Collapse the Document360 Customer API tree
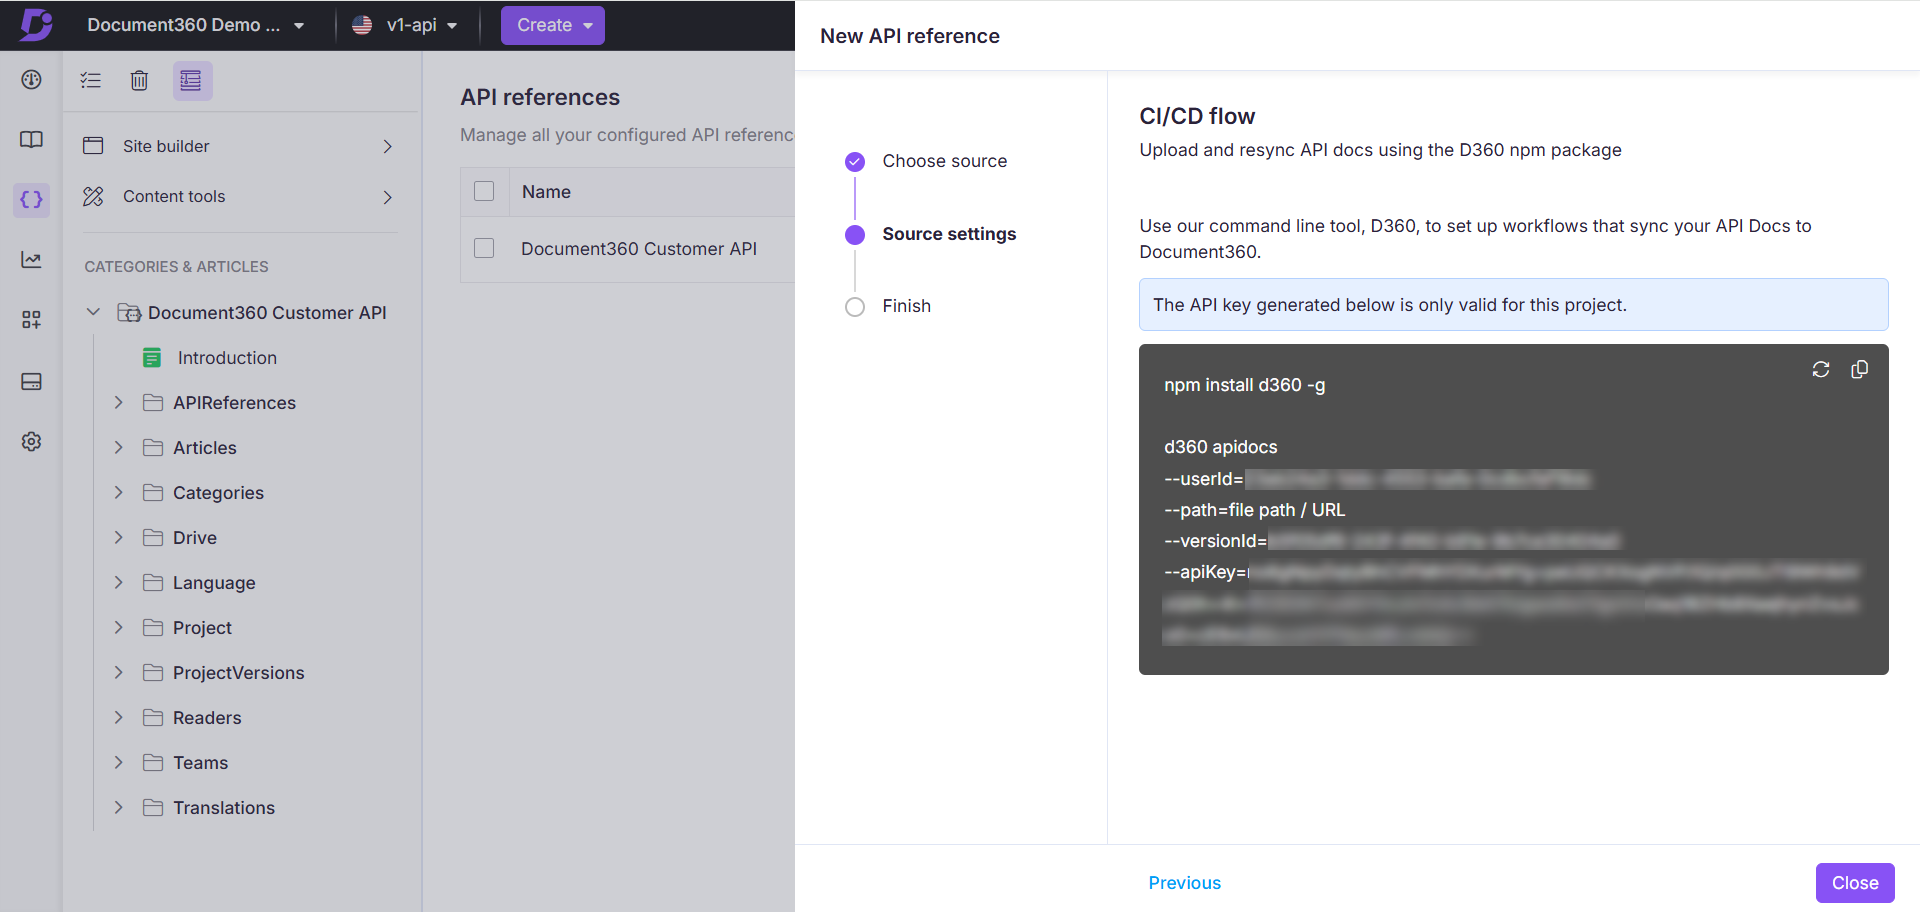 tap(93, 312)
